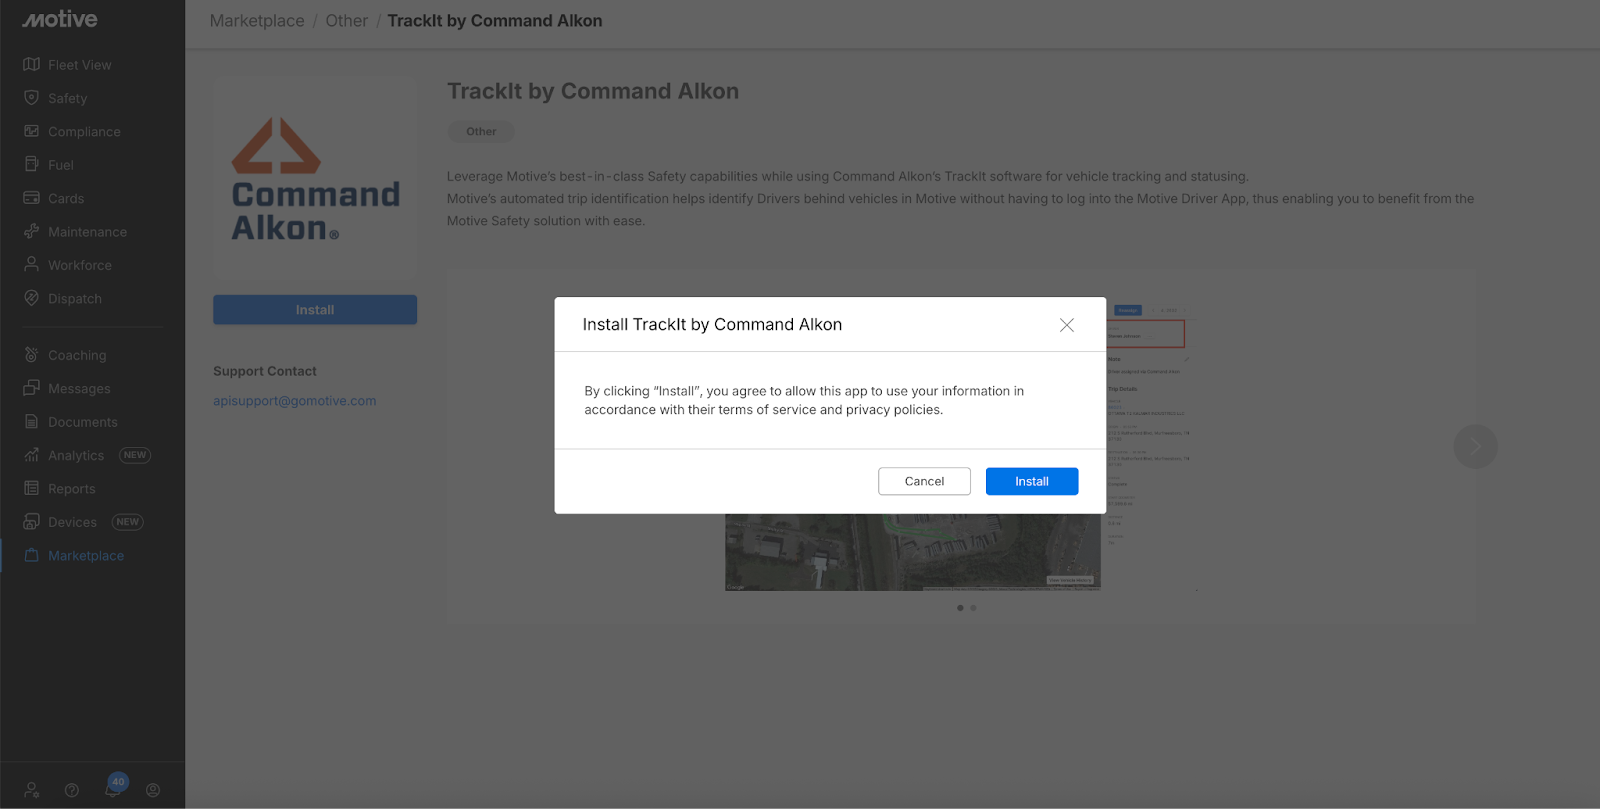Open the Documents menu label

pos(83,423)
